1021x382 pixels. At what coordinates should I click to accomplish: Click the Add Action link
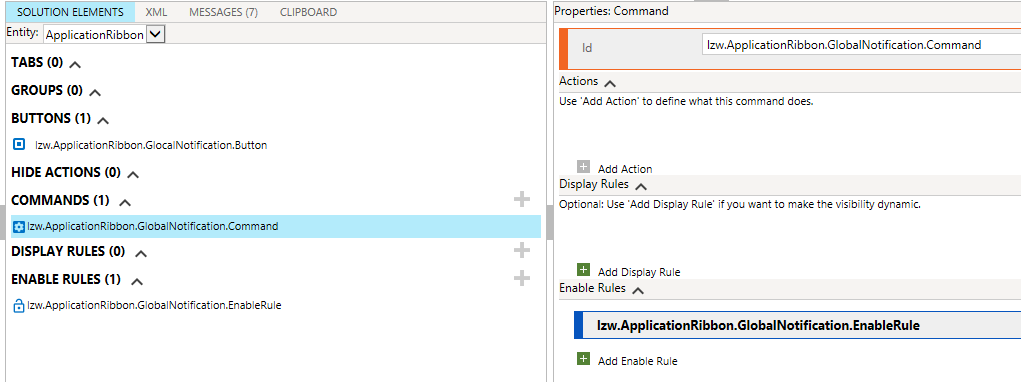[x=625, y=169]
